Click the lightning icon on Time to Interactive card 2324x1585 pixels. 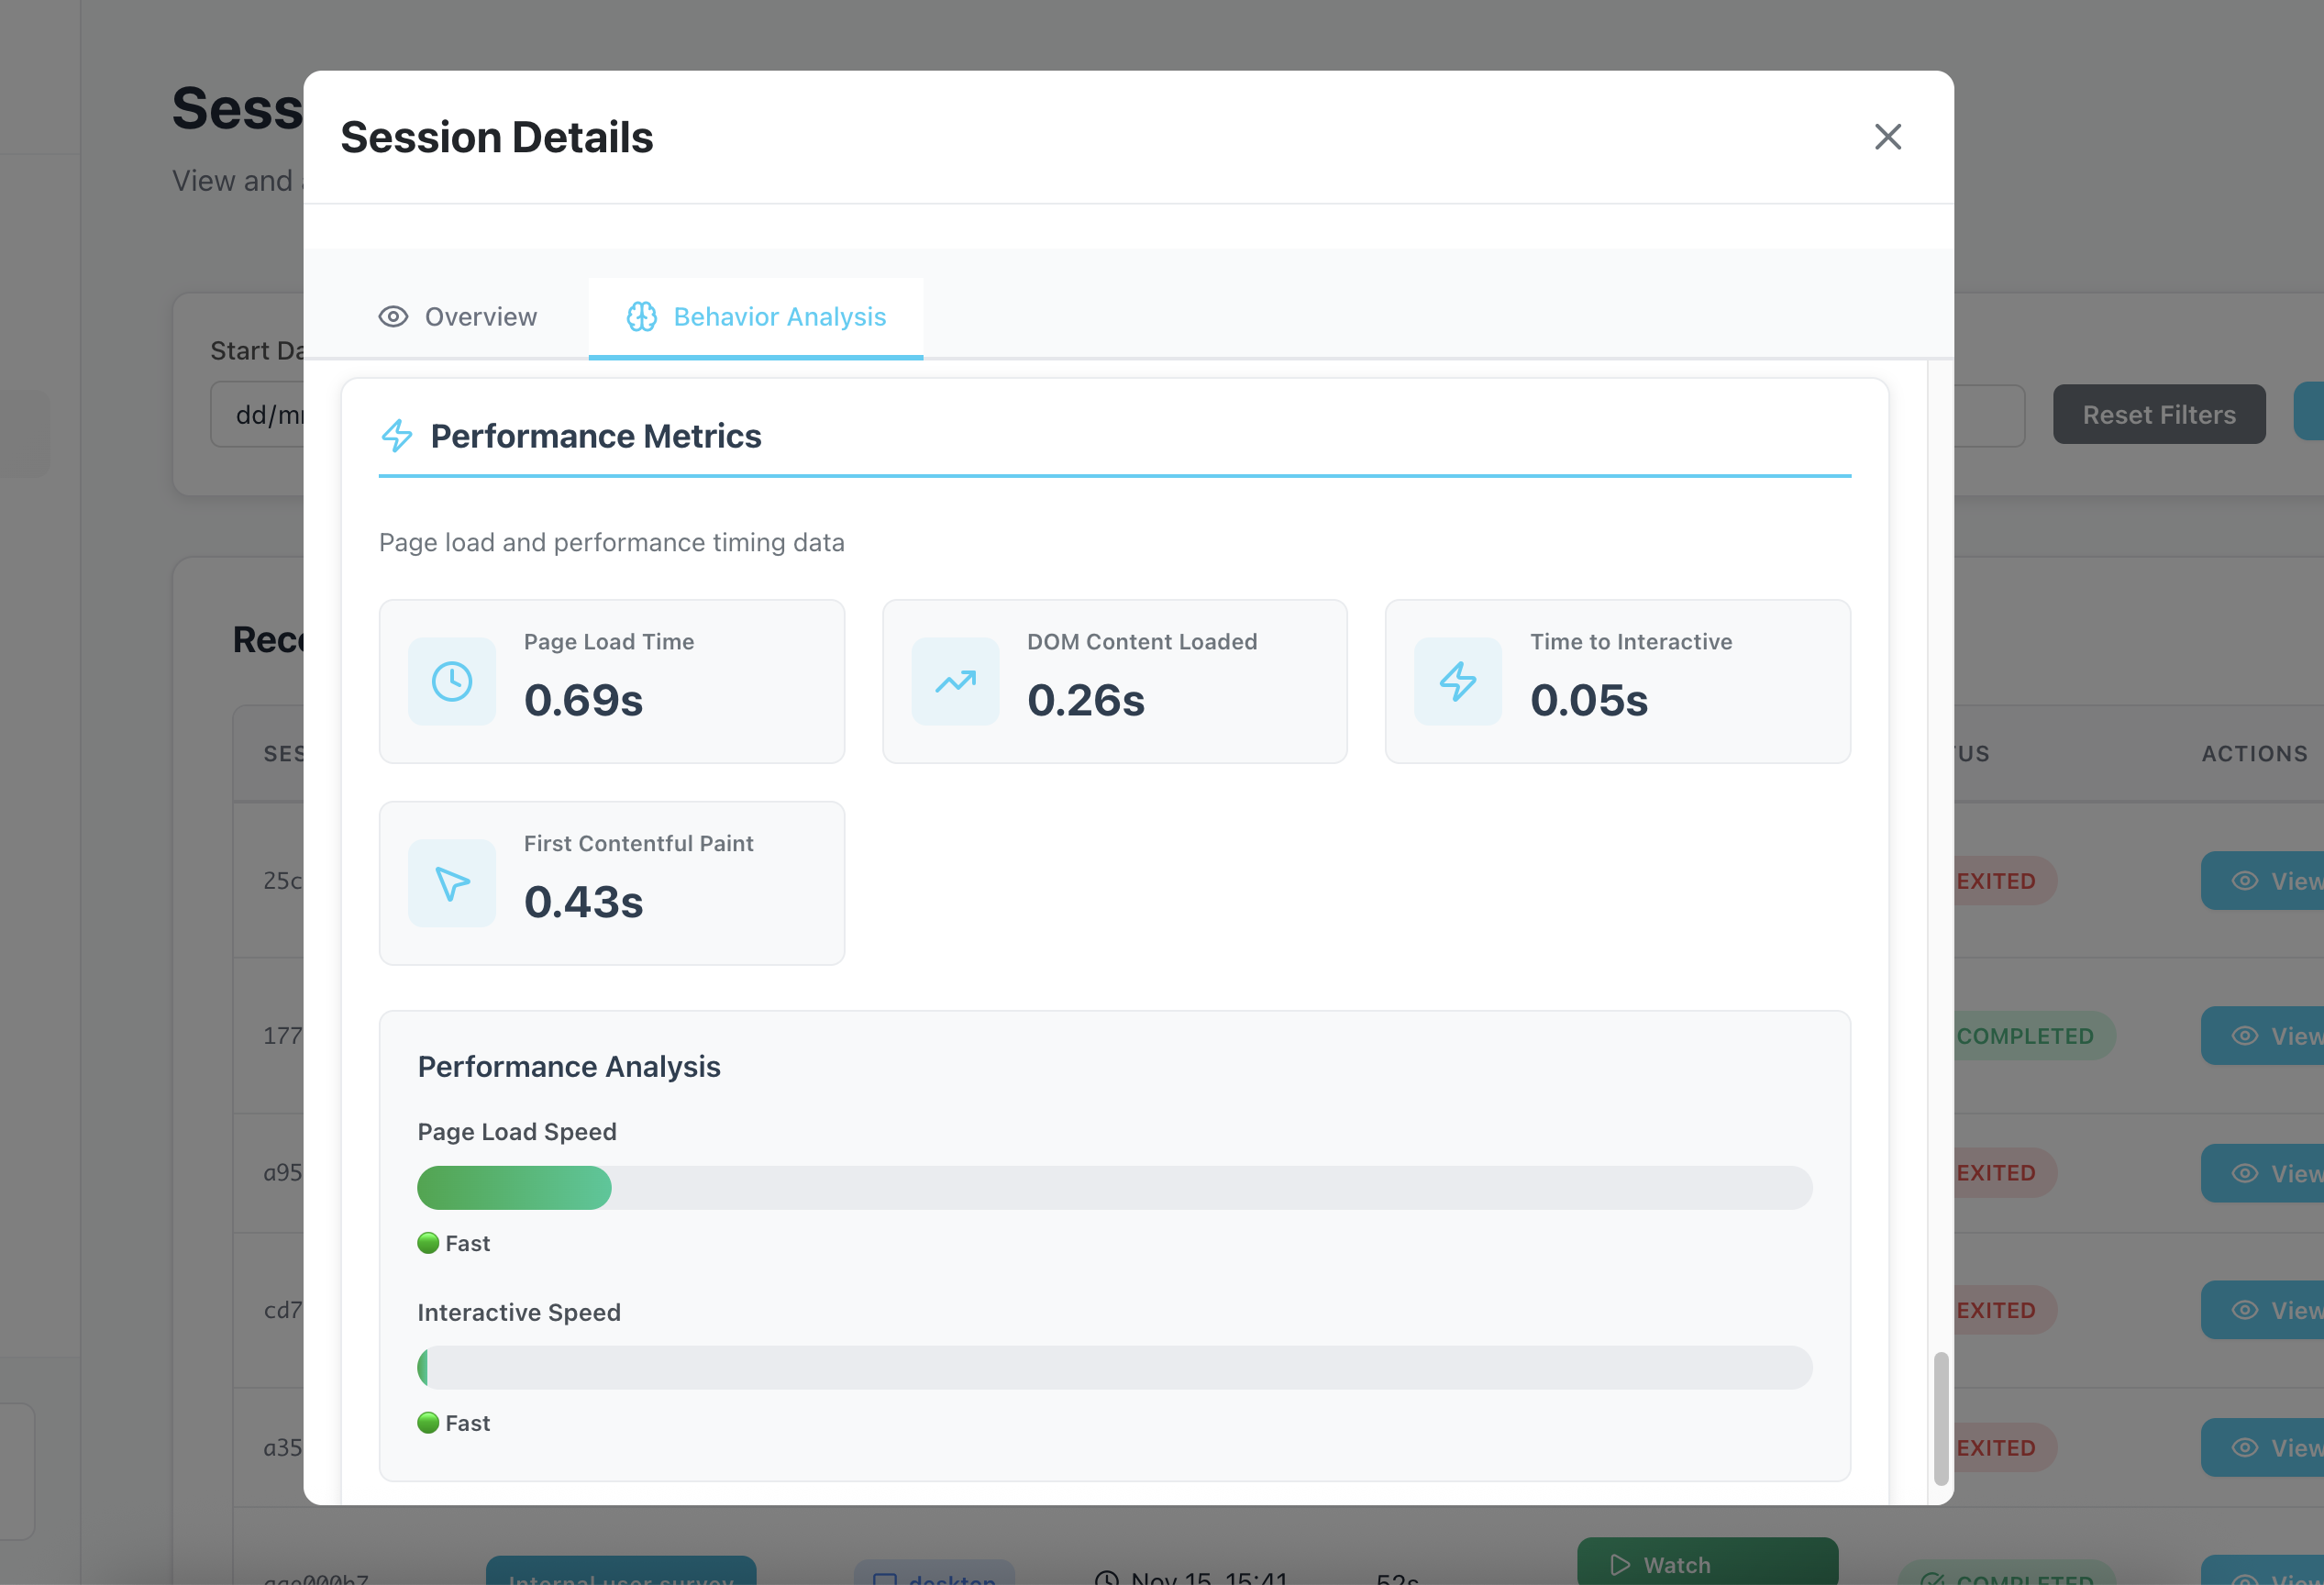1458,681
